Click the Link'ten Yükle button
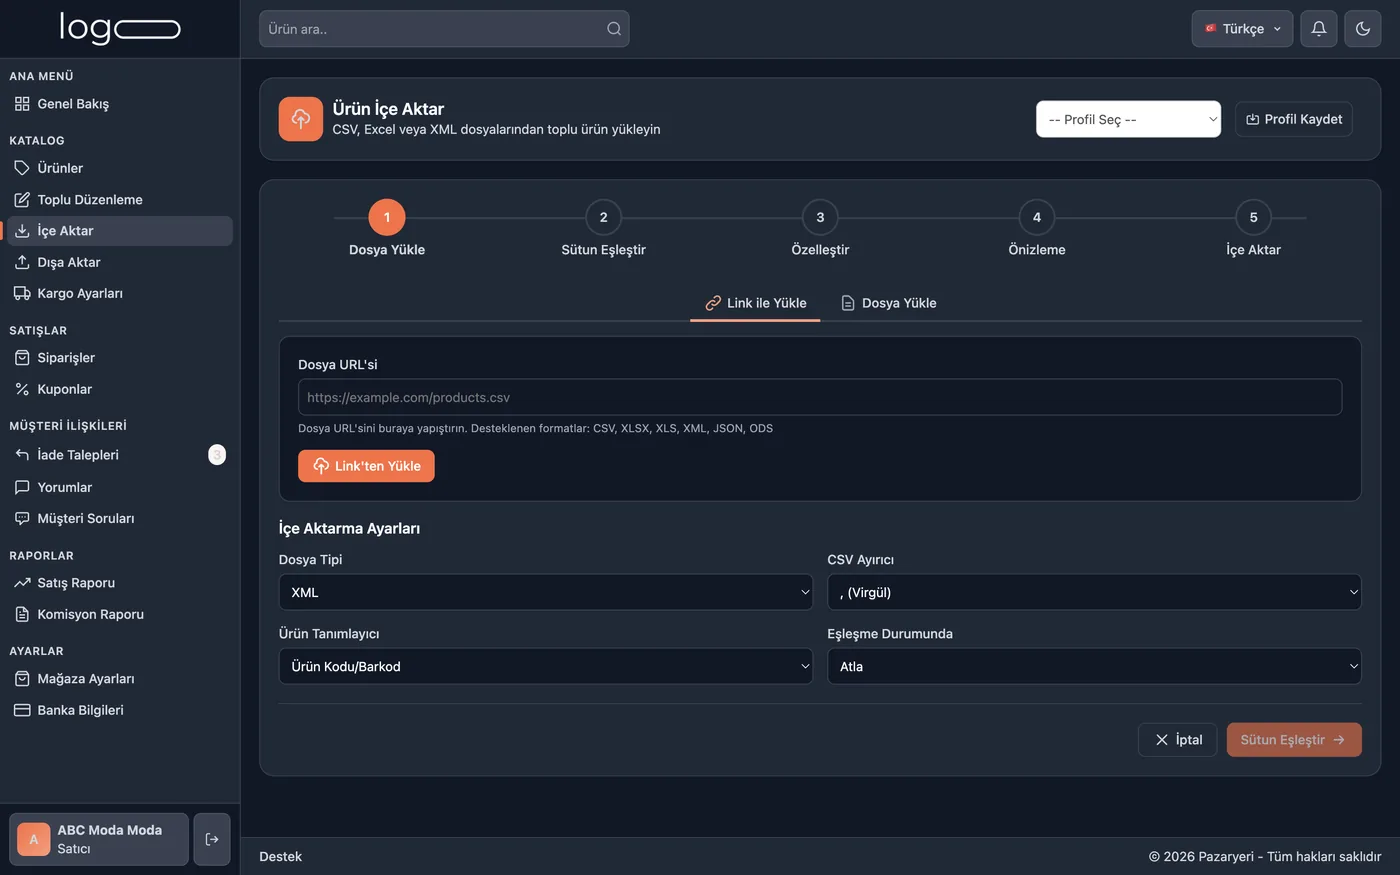Screen dimensions: 1400x875 [366, 466]
